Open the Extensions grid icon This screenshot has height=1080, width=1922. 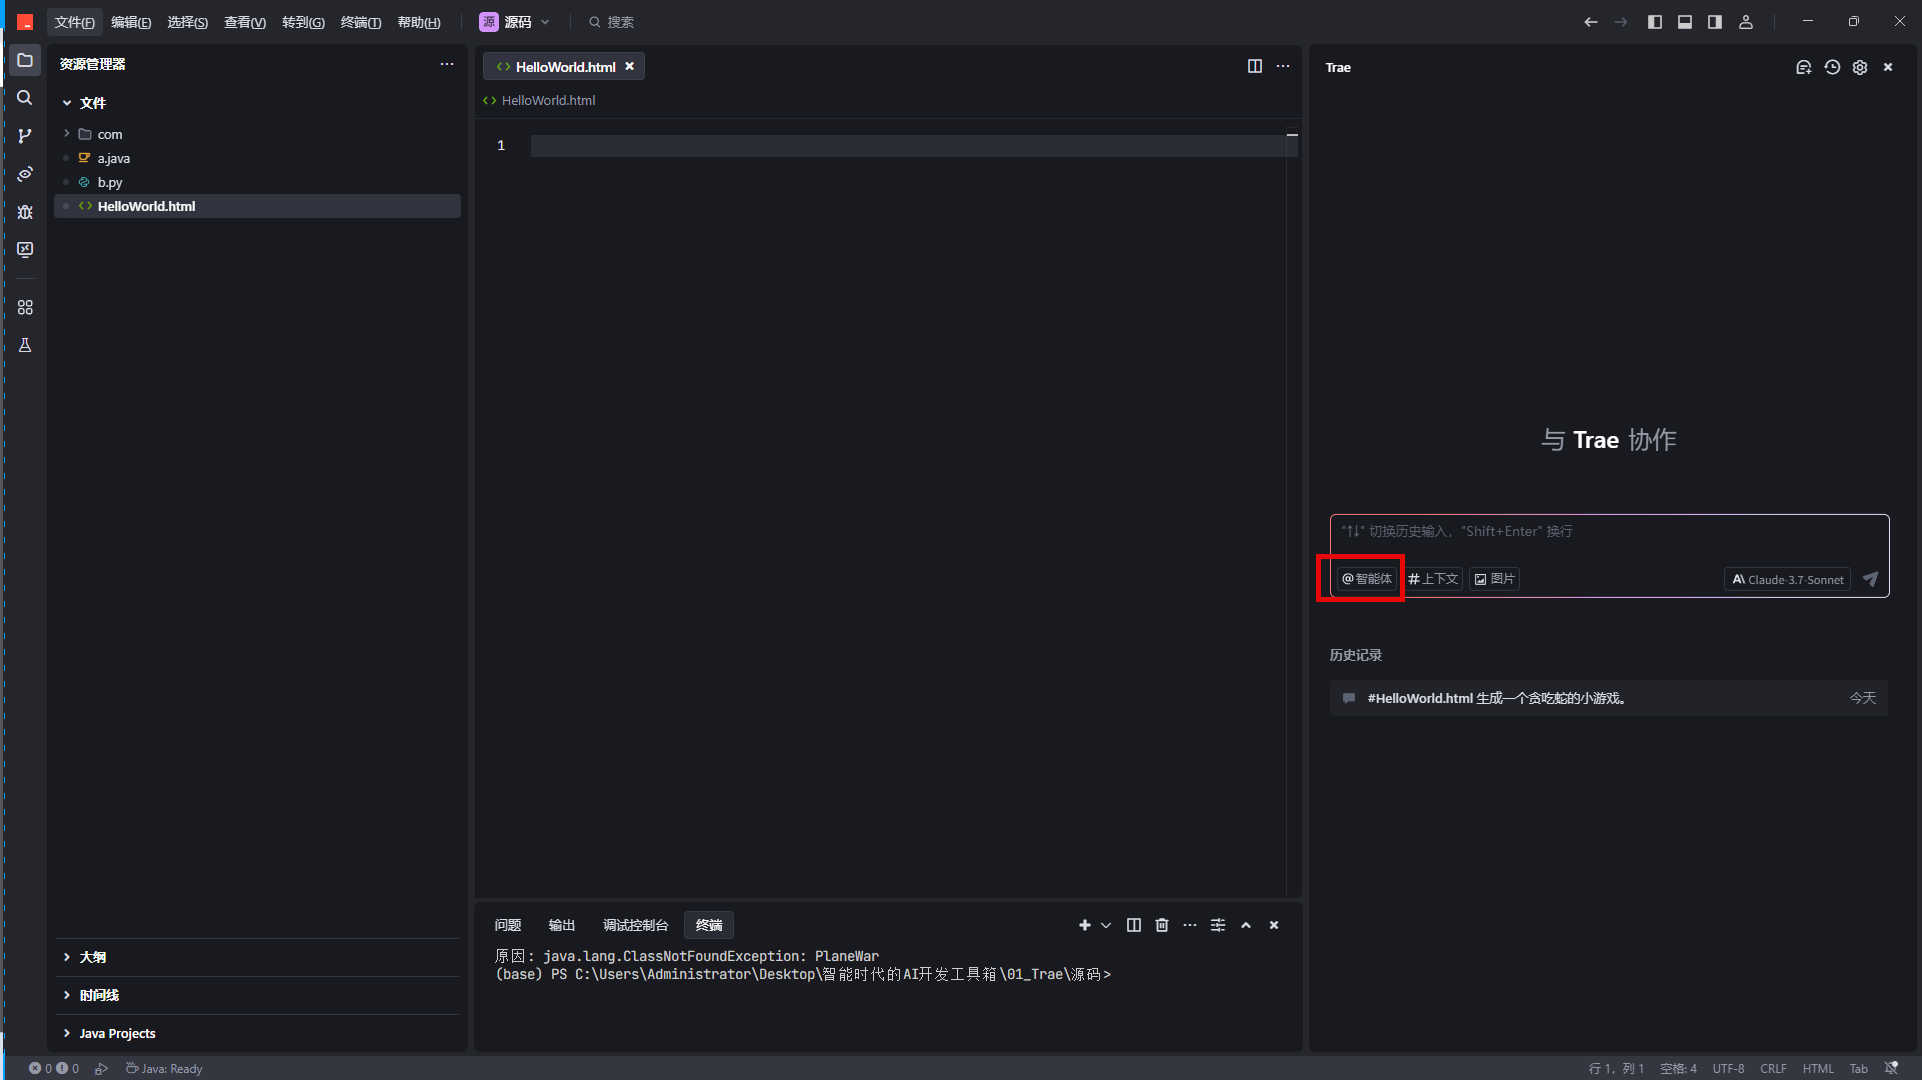tap(25, 307)
